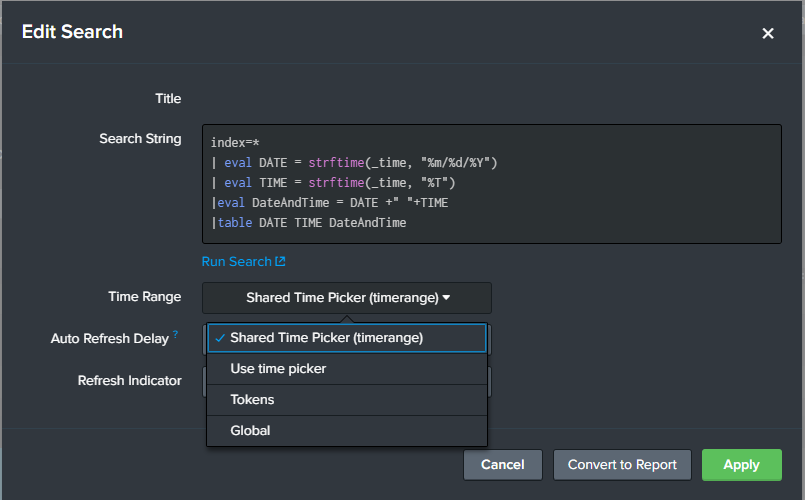Choose the Use time picker option
Viewport: 805px width, 500px height.
278,369
